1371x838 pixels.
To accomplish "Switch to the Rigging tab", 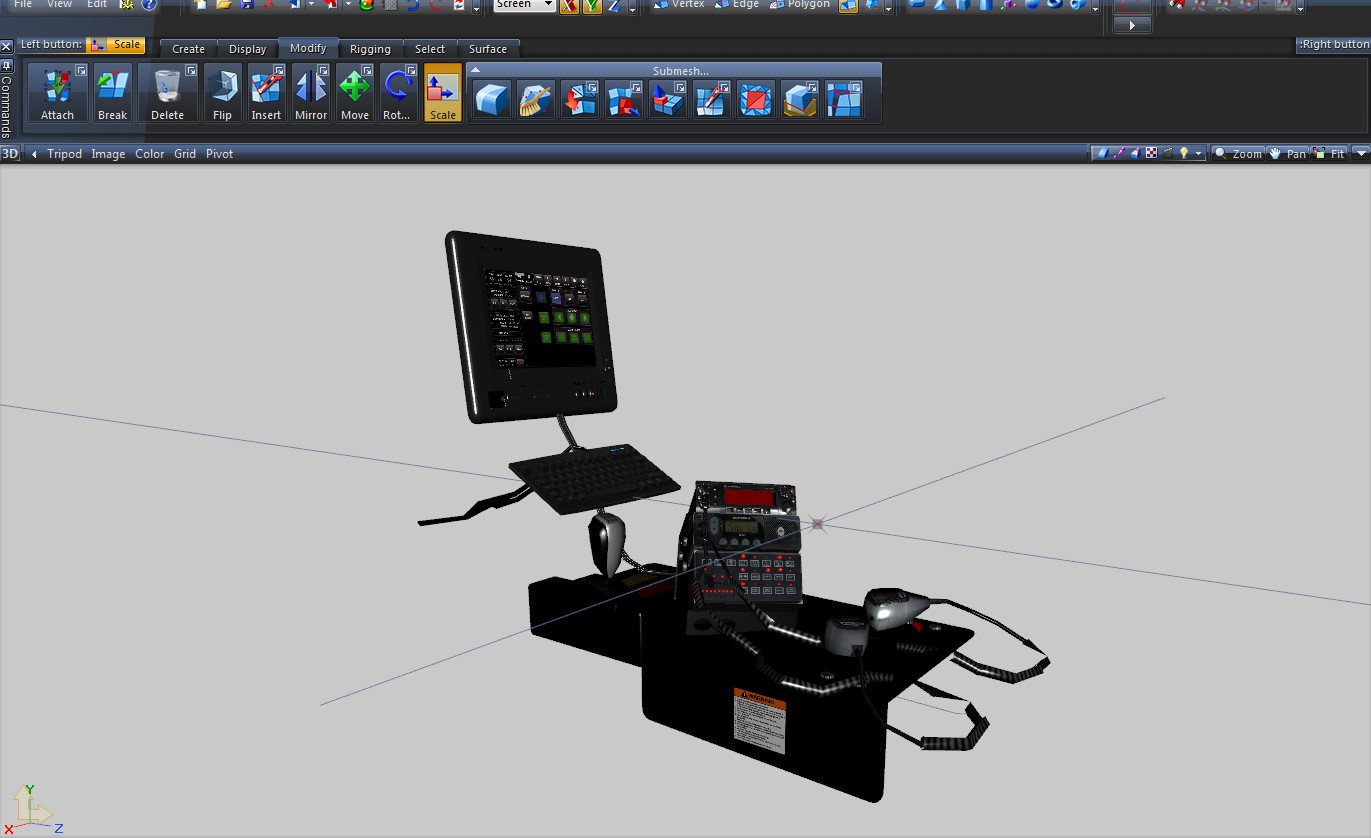I will point(370,49).
